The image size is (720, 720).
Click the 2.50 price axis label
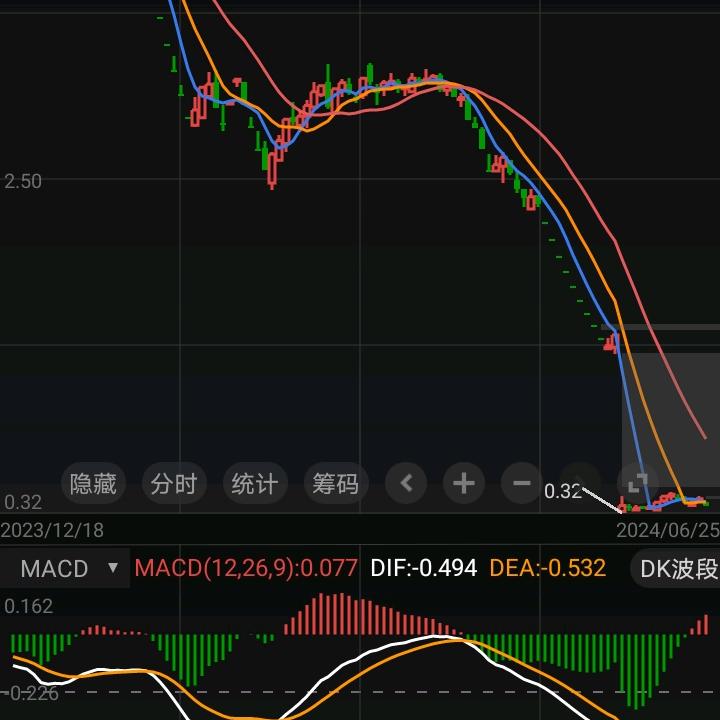click(24, 181)
